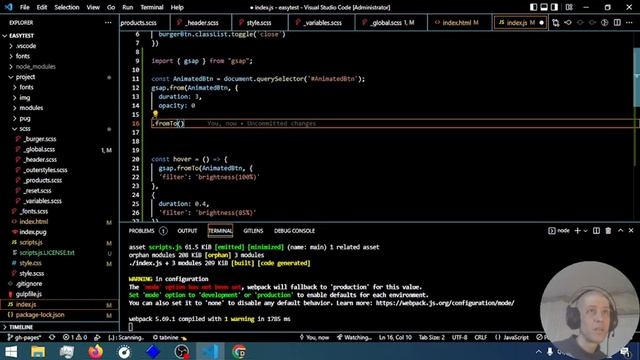Screen dimensions: 640x360
Task: Open terminal launch profile dropdown arrow
Action: tap(585, 231)
